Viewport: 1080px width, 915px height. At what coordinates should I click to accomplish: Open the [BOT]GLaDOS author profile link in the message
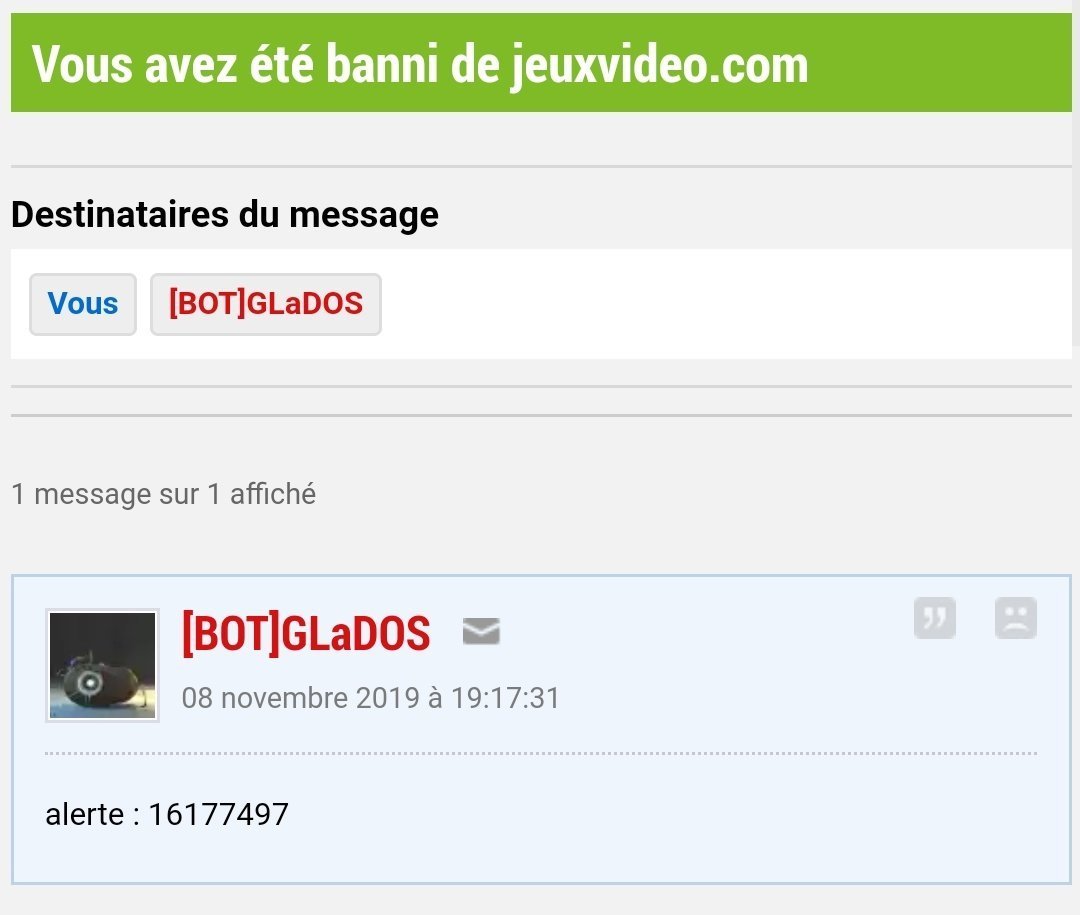(x=307, y=633)
